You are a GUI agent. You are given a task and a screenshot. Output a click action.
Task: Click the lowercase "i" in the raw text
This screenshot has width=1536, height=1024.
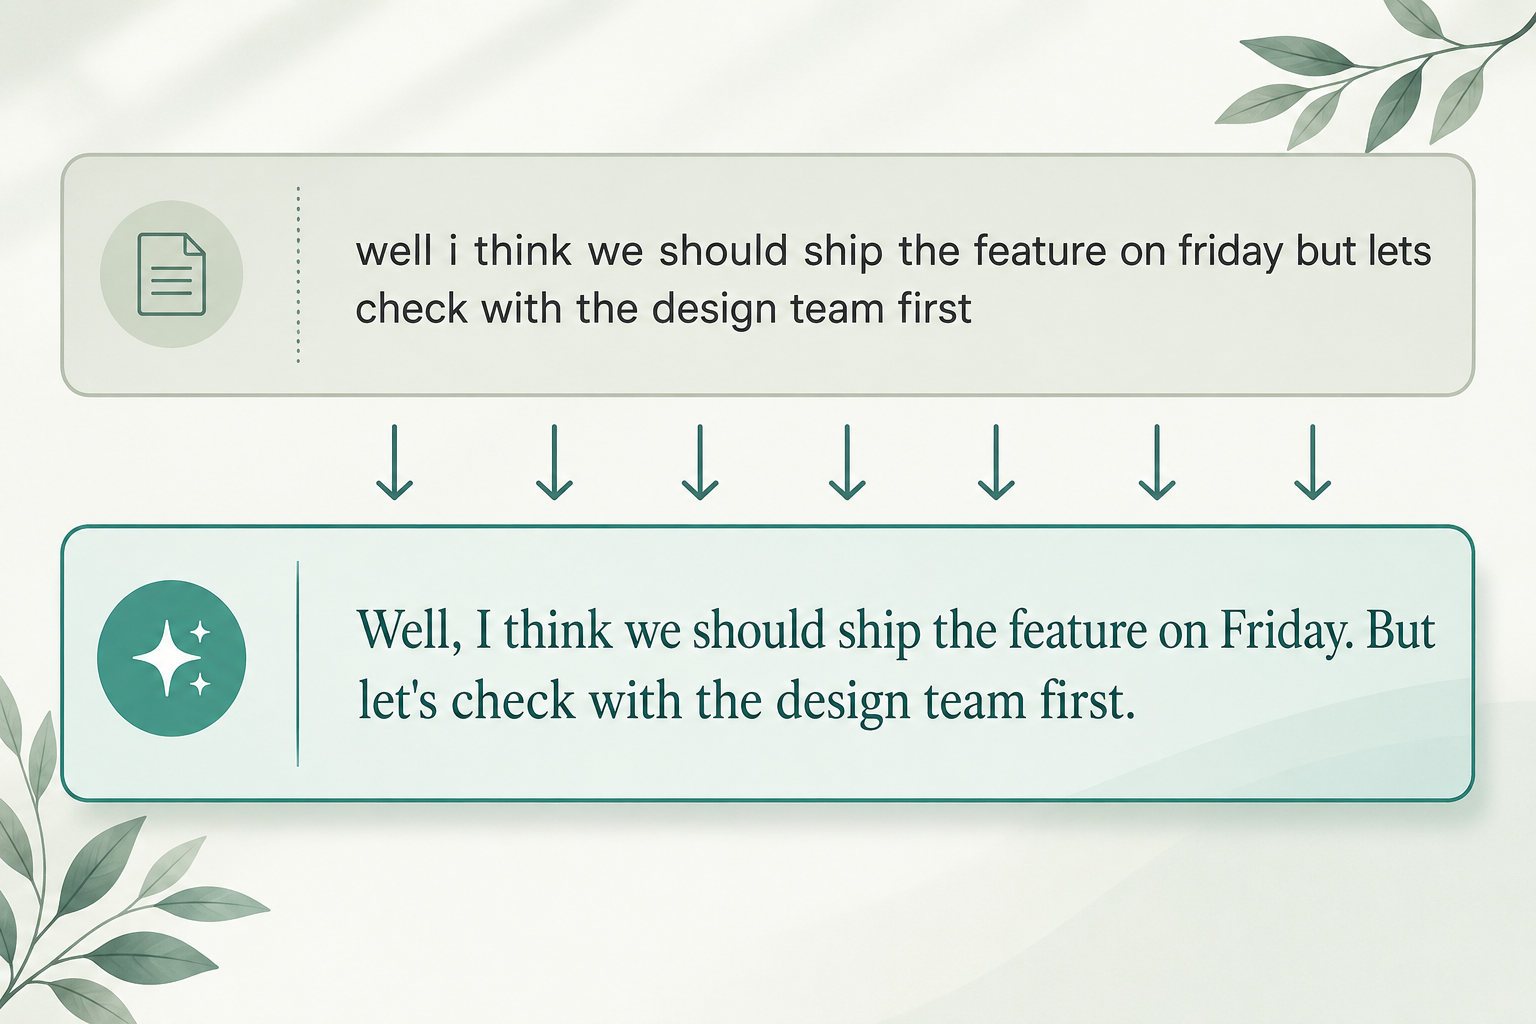[453, 250]
